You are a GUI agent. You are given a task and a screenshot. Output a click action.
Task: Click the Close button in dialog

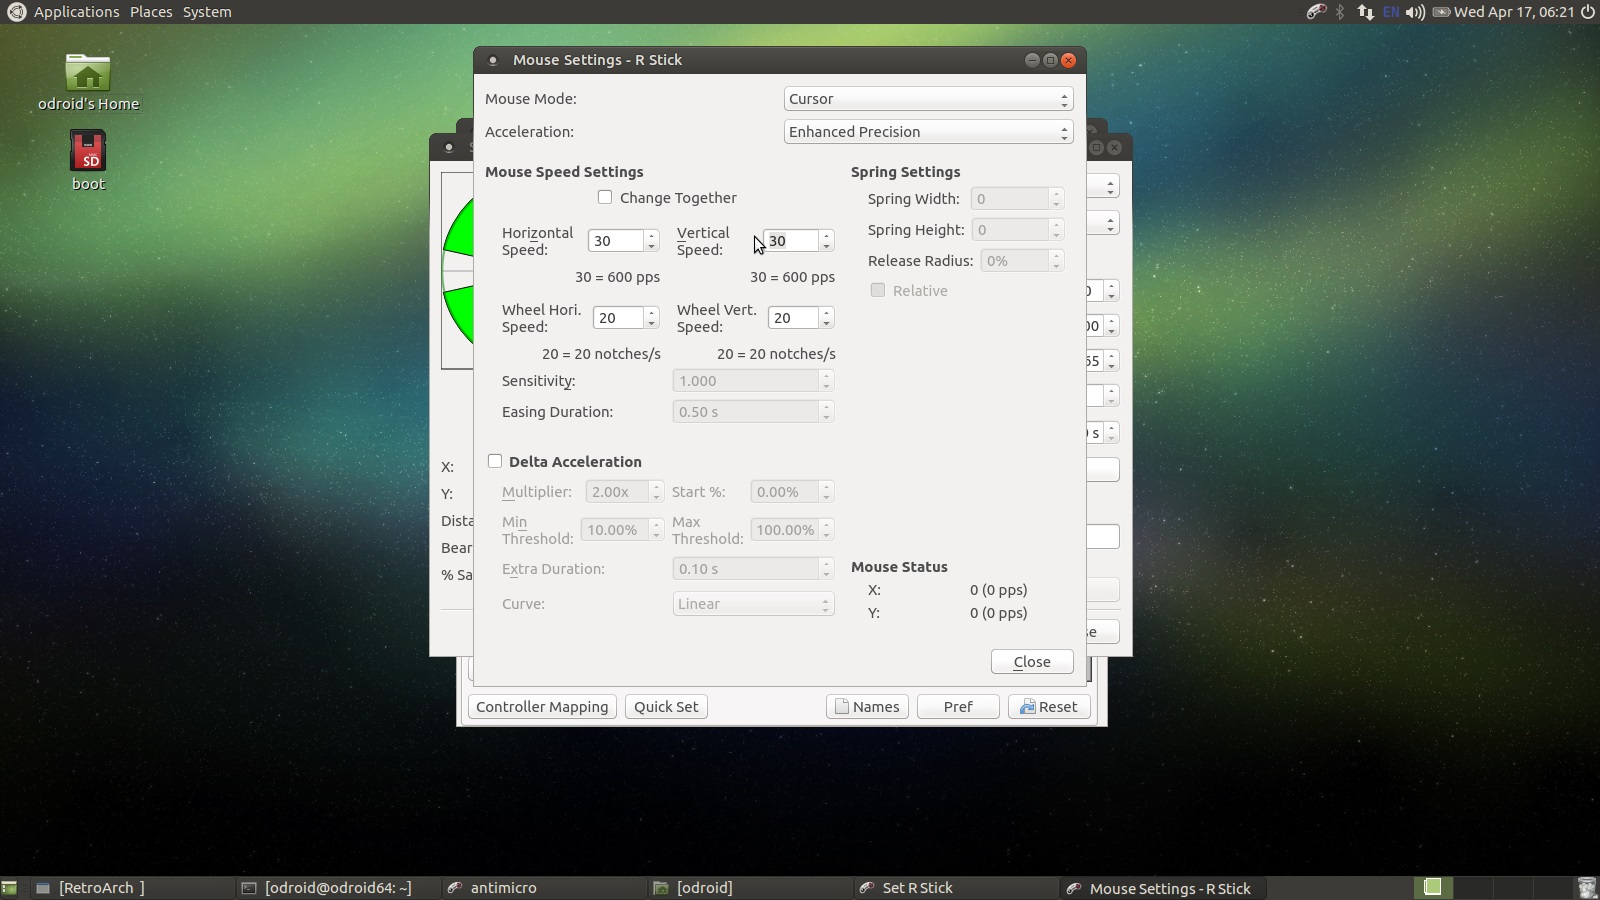pos(1032,662)
